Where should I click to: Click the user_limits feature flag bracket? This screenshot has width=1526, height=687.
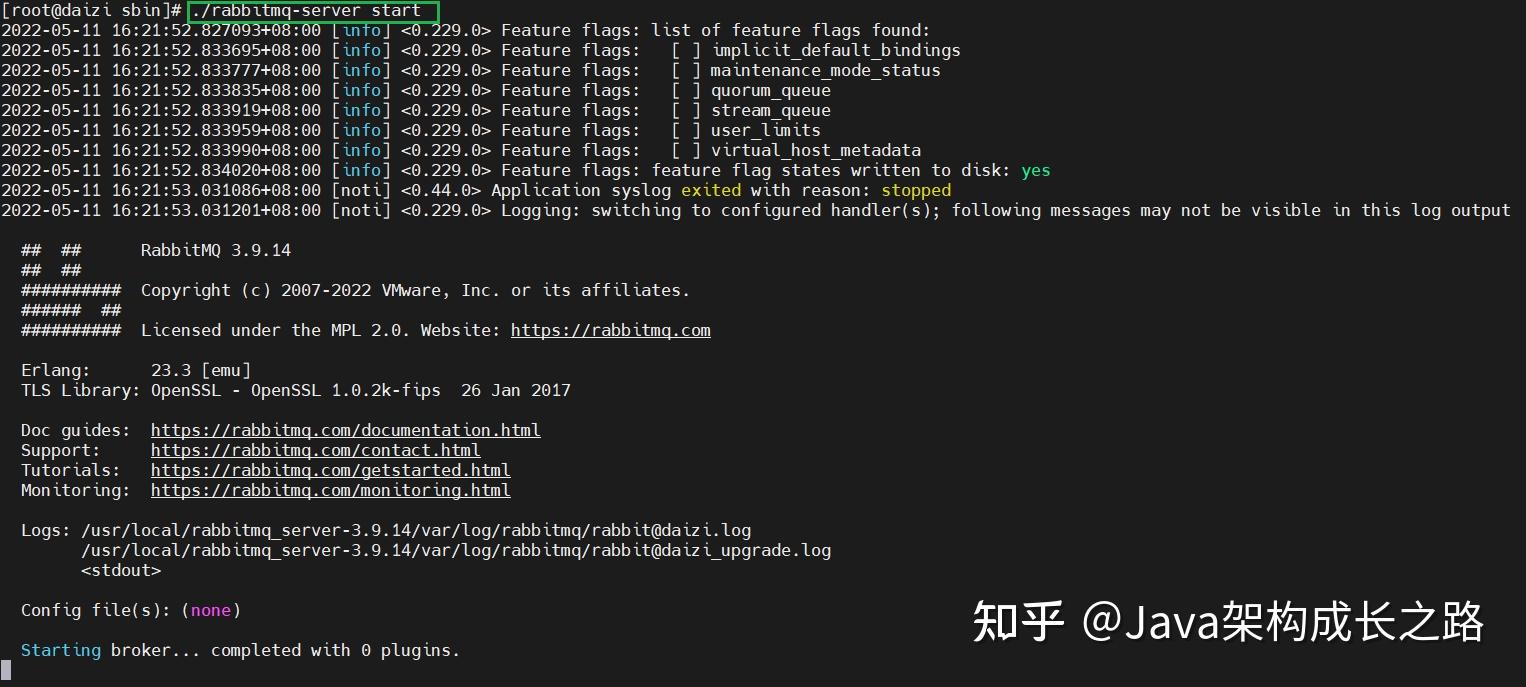tap(686, 130)
